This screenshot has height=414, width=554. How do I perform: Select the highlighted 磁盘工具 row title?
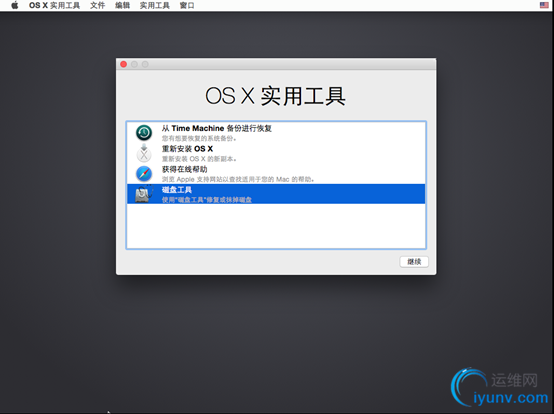(x=177, y=190)
